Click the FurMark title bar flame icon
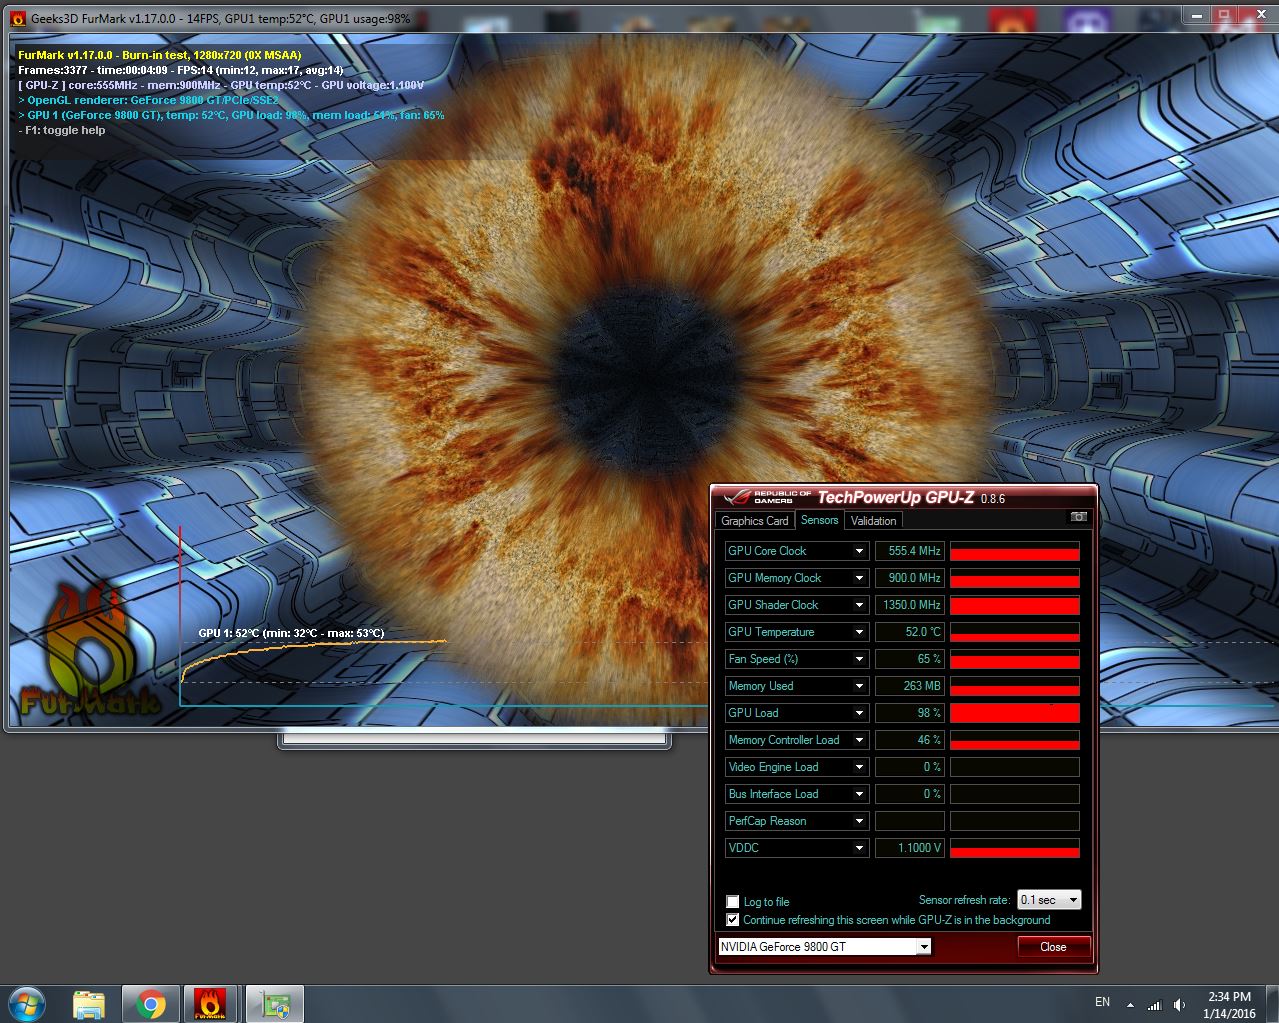1279x1023 pixels. click(x=18, y=19)
